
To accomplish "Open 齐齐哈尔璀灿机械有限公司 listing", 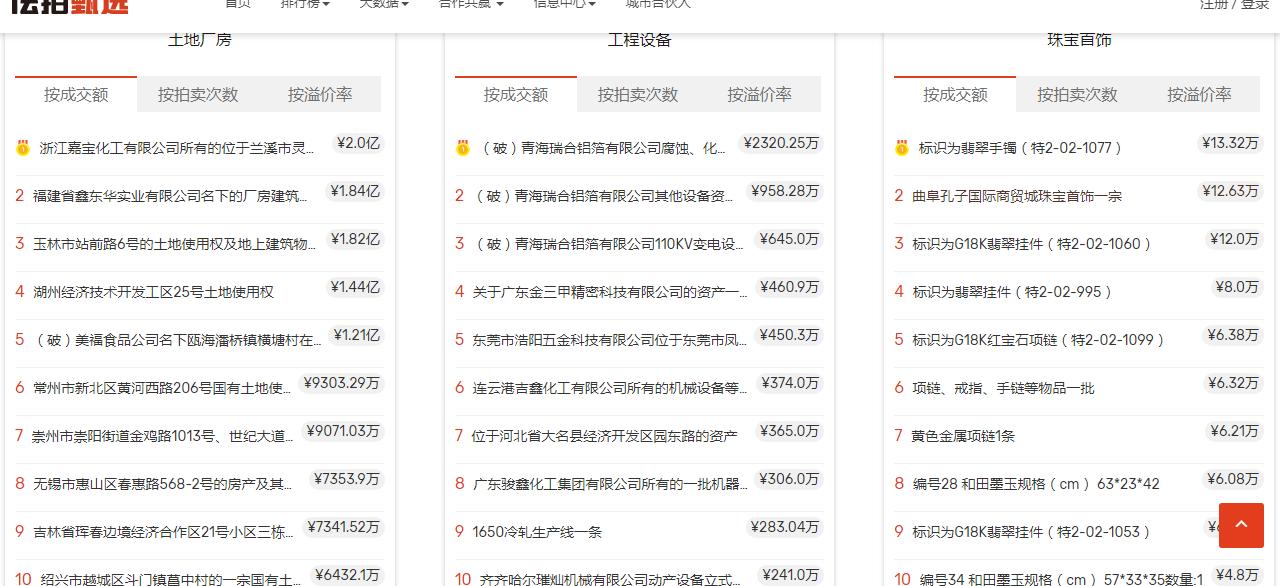I will 611,579.
